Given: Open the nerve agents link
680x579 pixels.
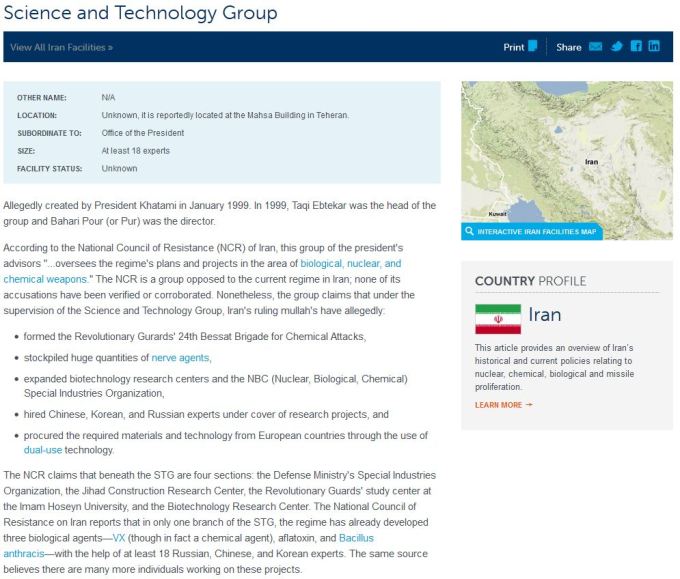Looking at the screenshot, I should tap(180, 357).
